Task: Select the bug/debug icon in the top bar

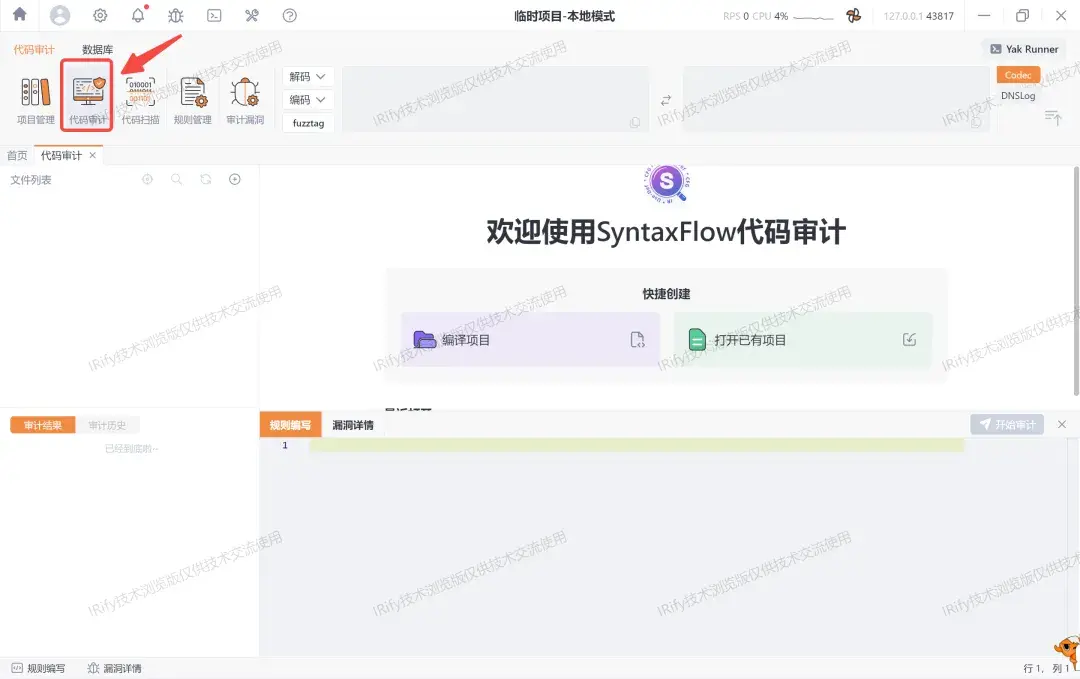Action: (x=176, y=15)
